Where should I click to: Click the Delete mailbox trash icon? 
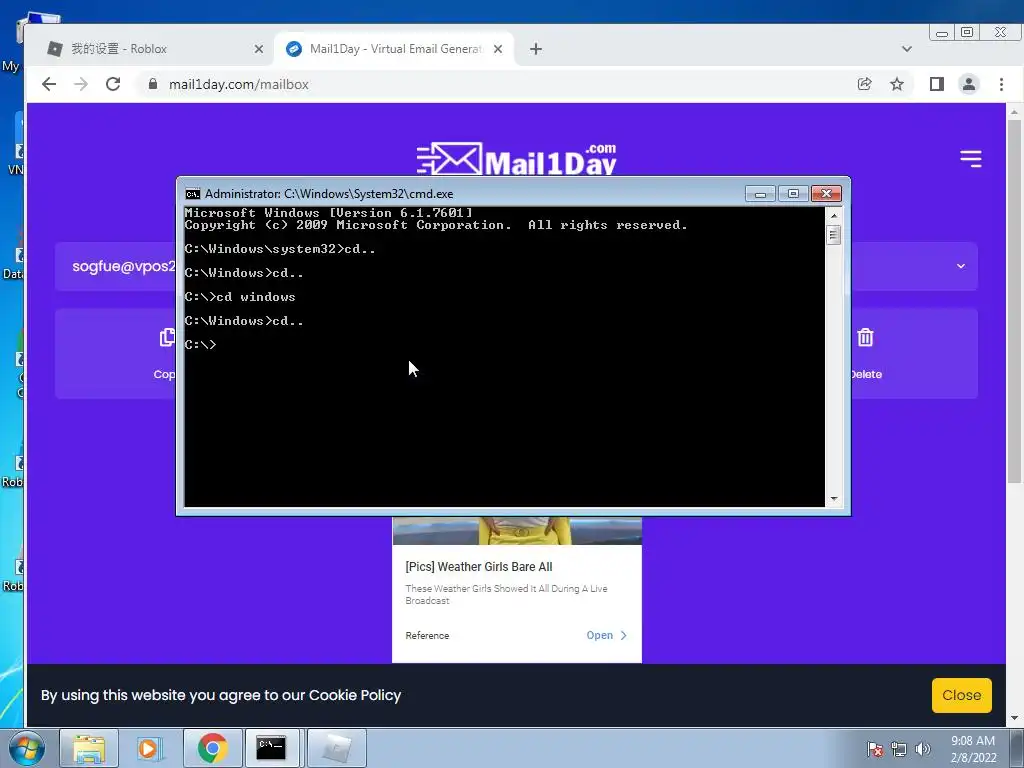[865, 337]
